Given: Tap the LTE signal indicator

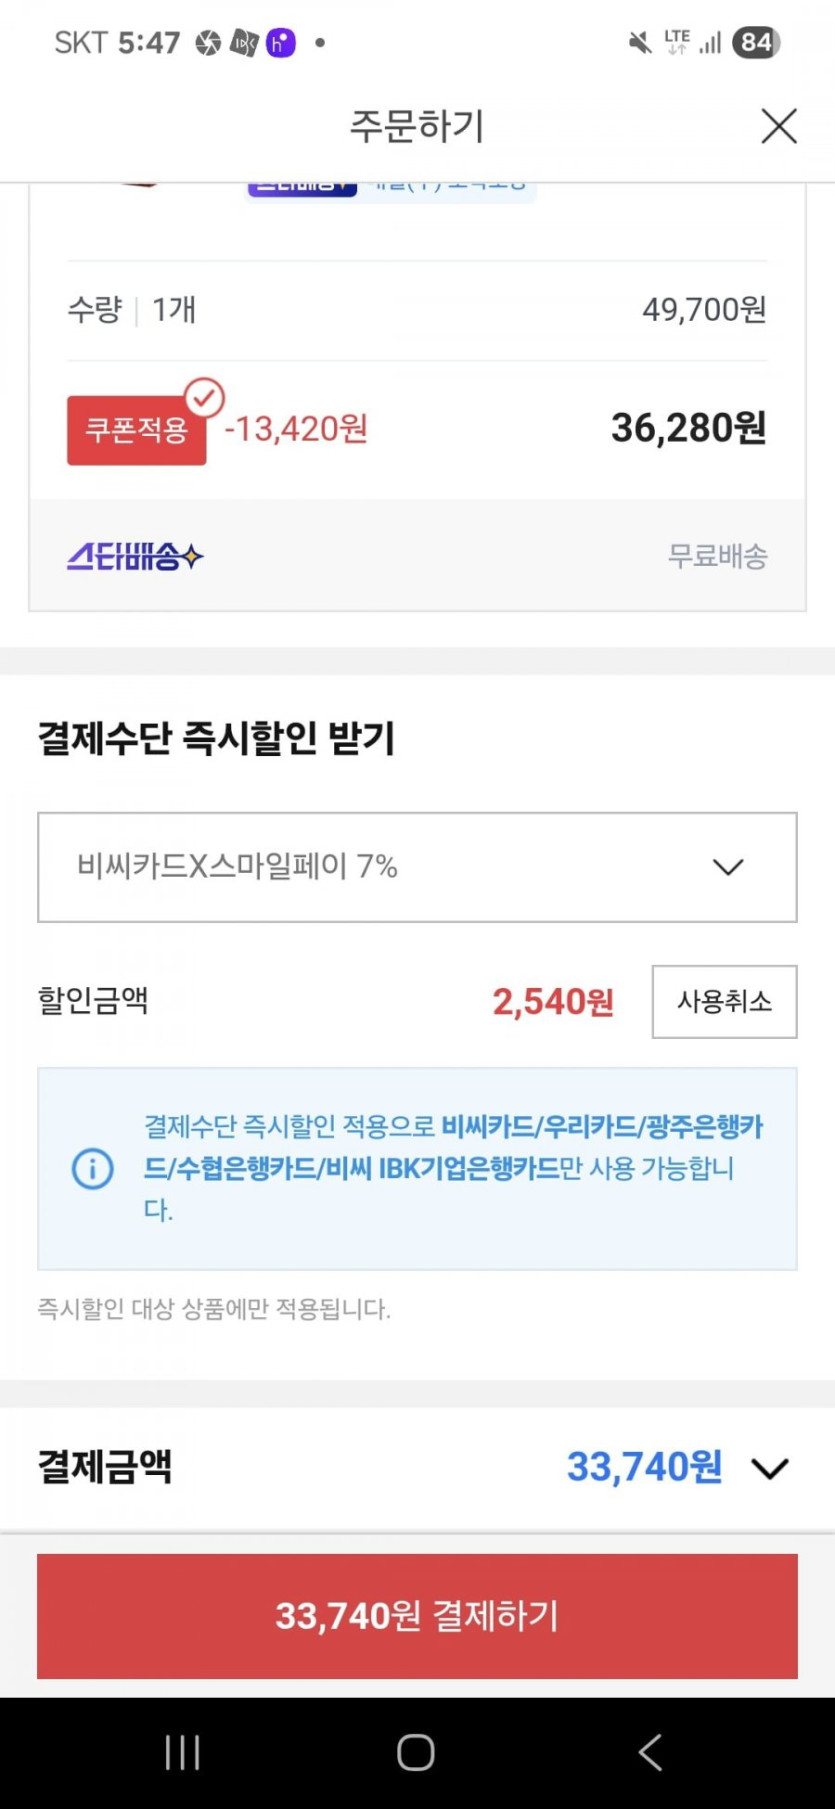Looking at the screenshot, I should [x=678, y=41].
